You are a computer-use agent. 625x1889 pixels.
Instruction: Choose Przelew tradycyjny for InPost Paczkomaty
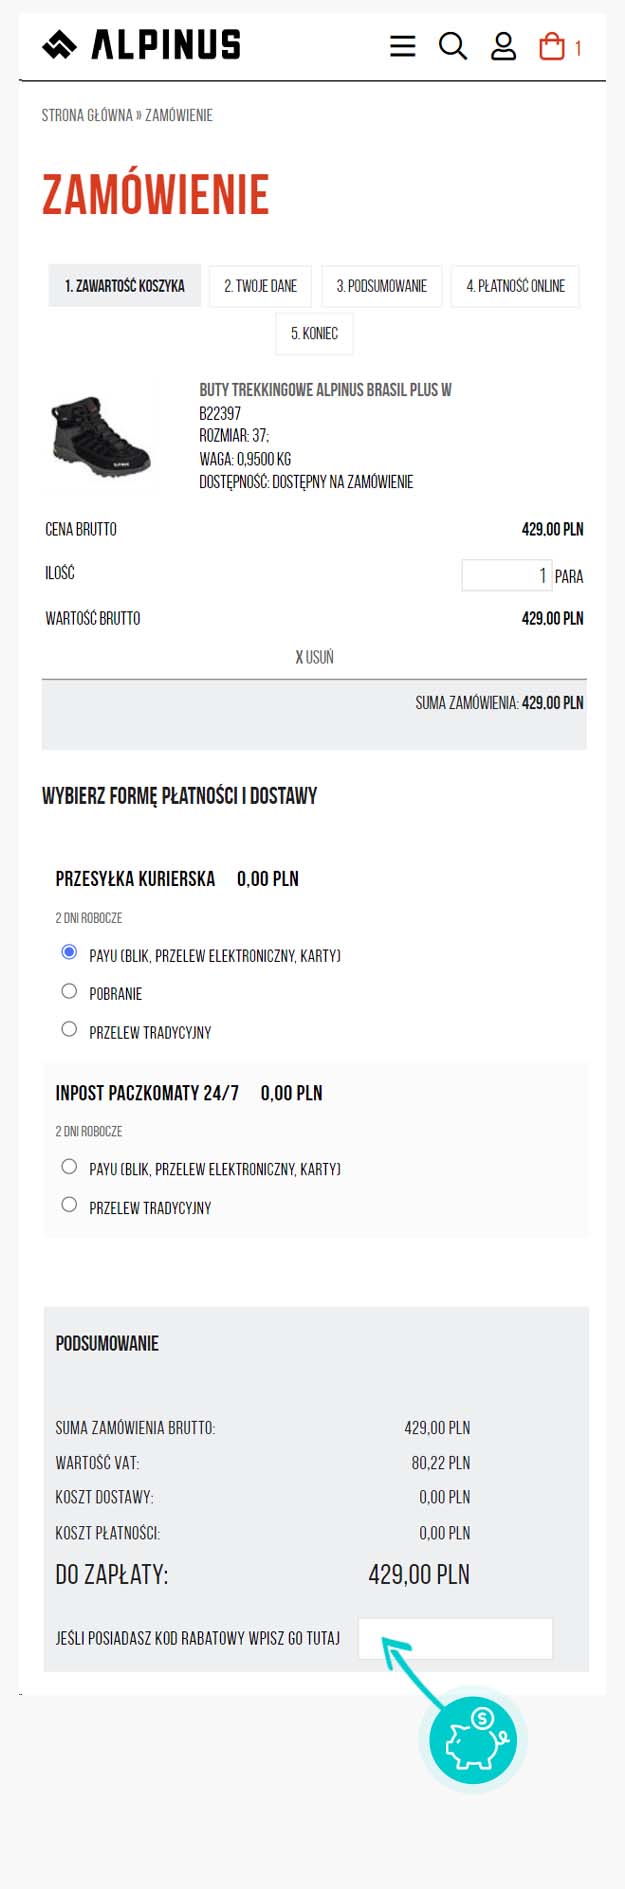pyautogui.click(x=69, y=1205)
